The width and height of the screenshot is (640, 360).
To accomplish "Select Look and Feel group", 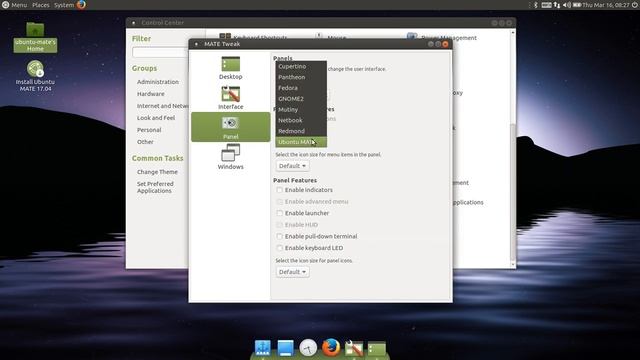I will pos(156,118).
